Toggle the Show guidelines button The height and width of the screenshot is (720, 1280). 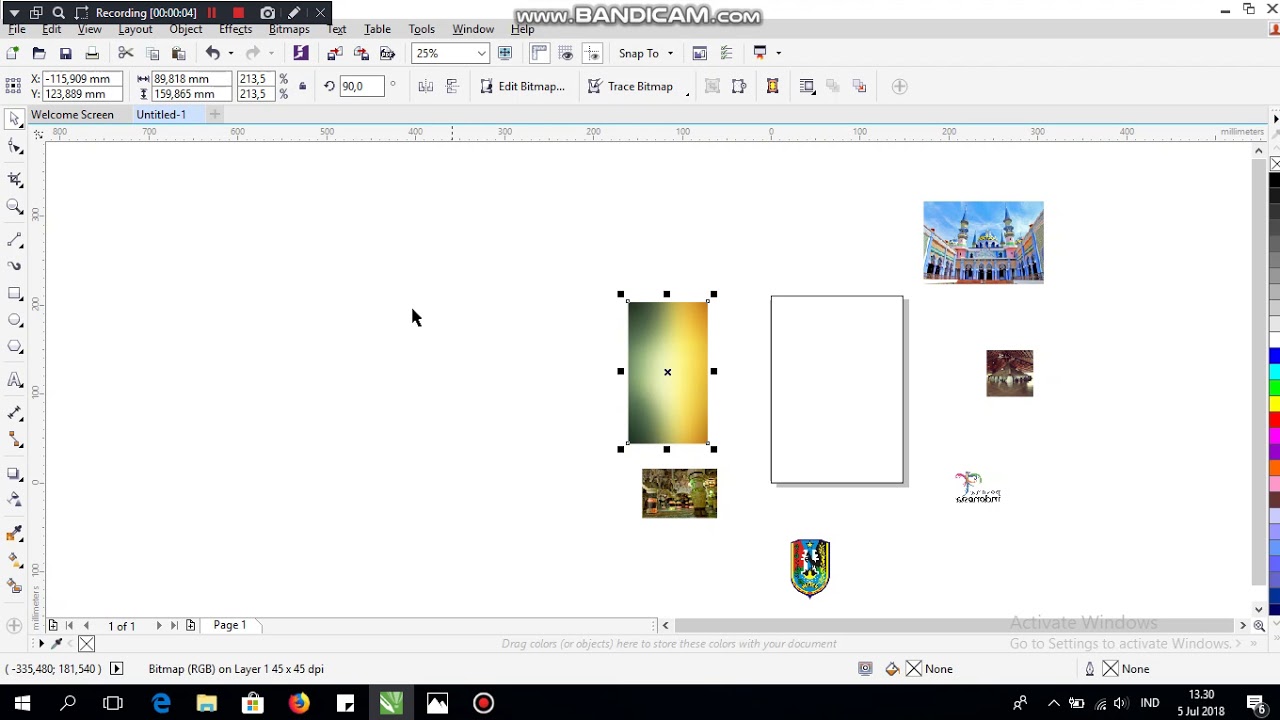point(592,53)
